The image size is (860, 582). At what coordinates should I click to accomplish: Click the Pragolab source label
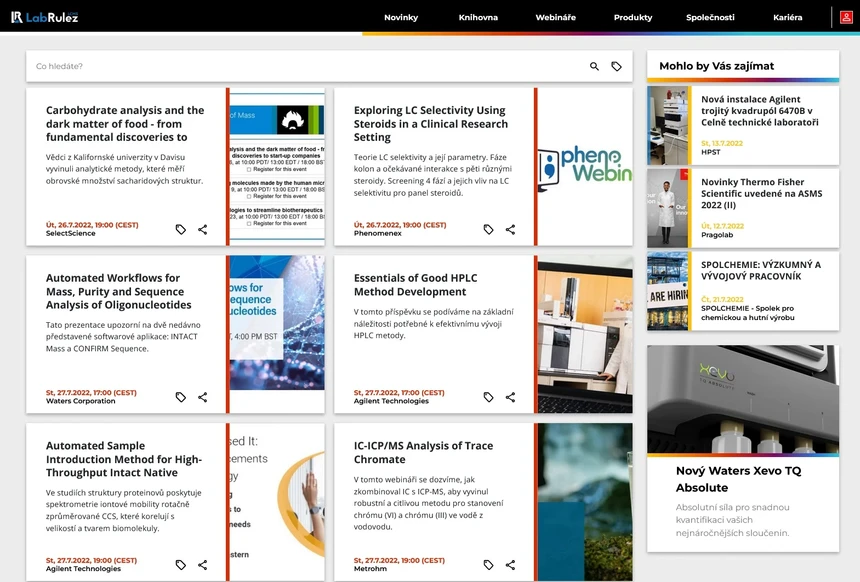click(x=717, y=235)
